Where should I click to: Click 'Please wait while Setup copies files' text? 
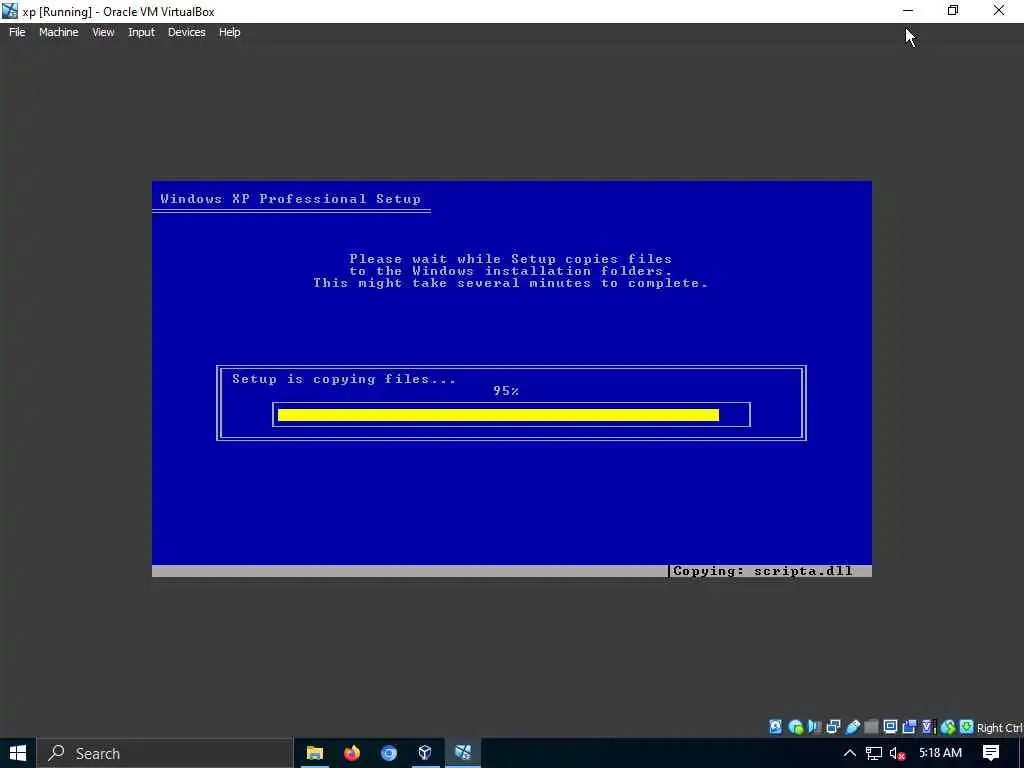pyautogui.click(x=511, y=259)
